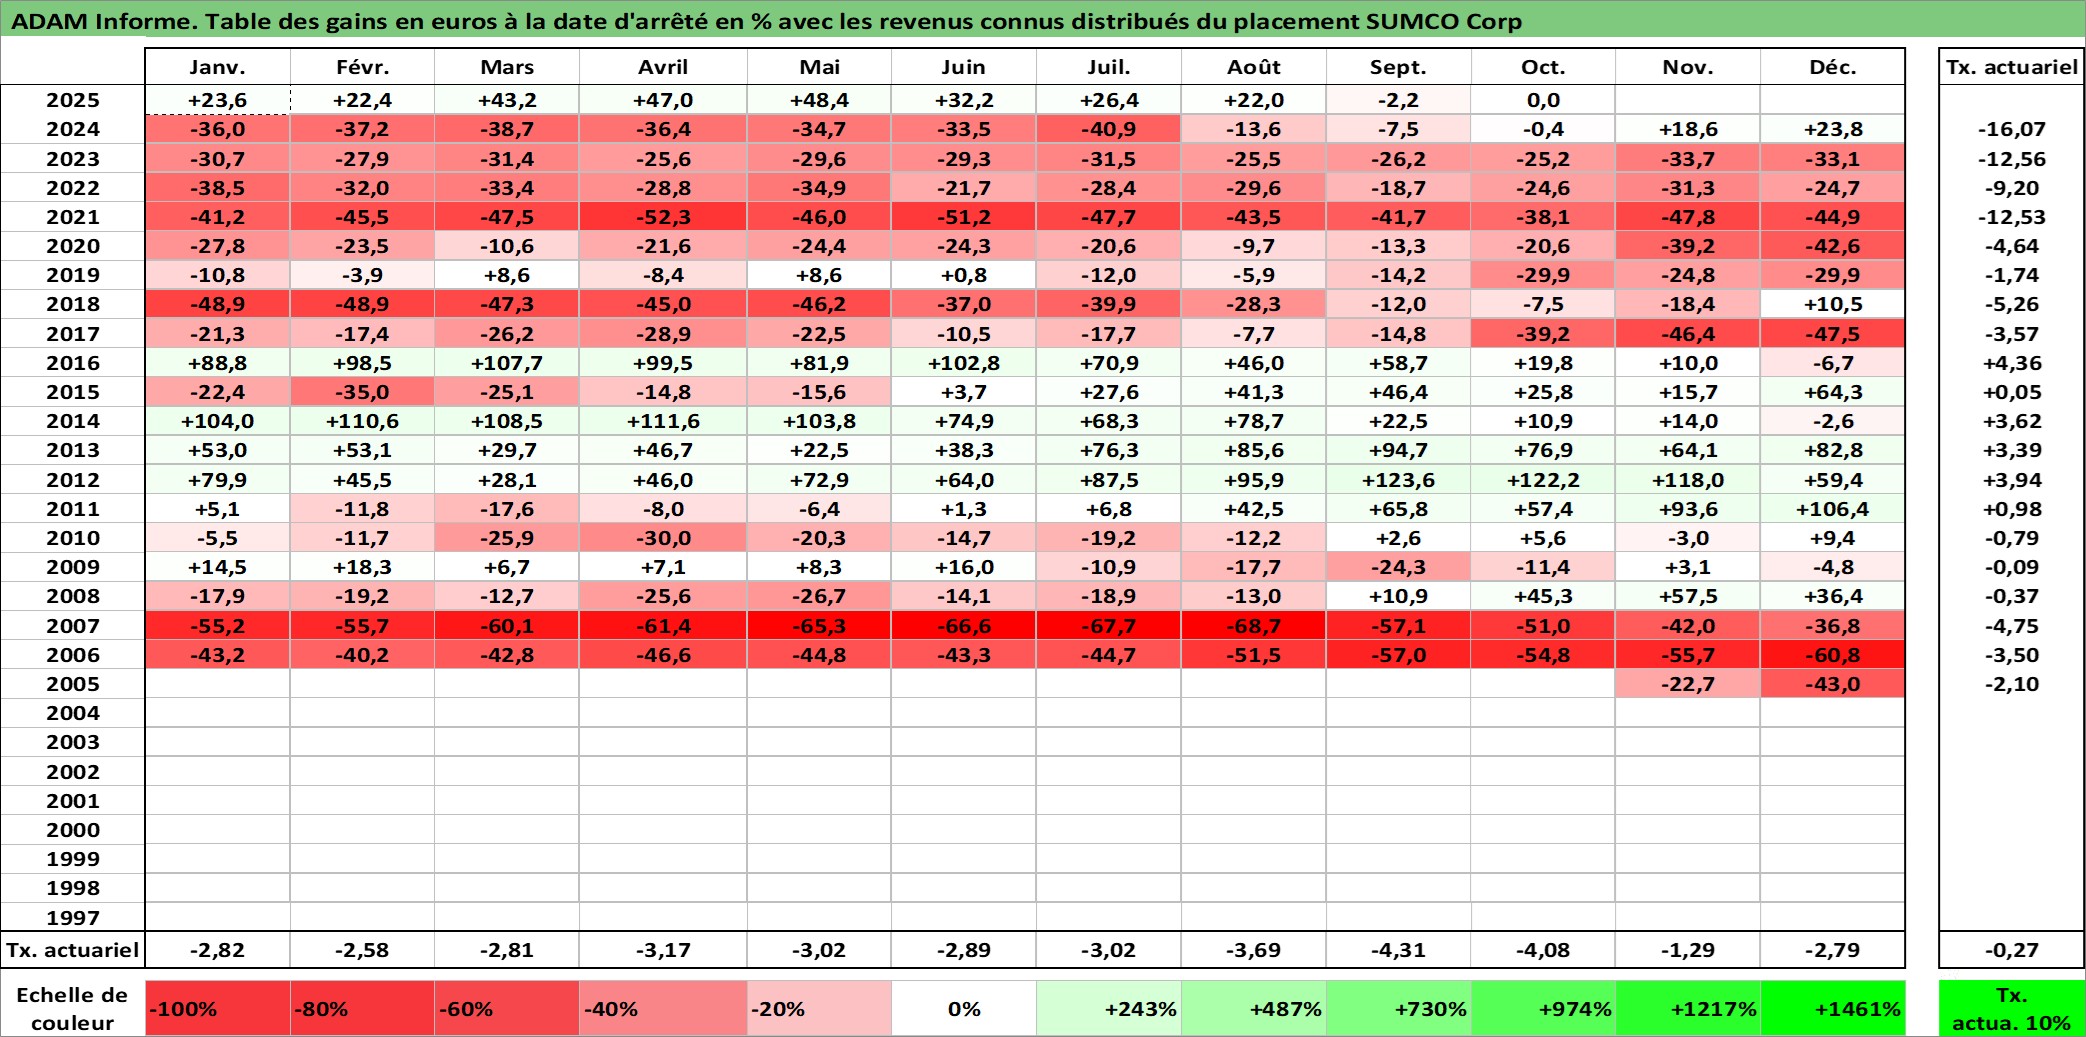Click overall actuarial rate -0,27
Viewport: 2086px width, 1037px height.
tap(2011, 950)
